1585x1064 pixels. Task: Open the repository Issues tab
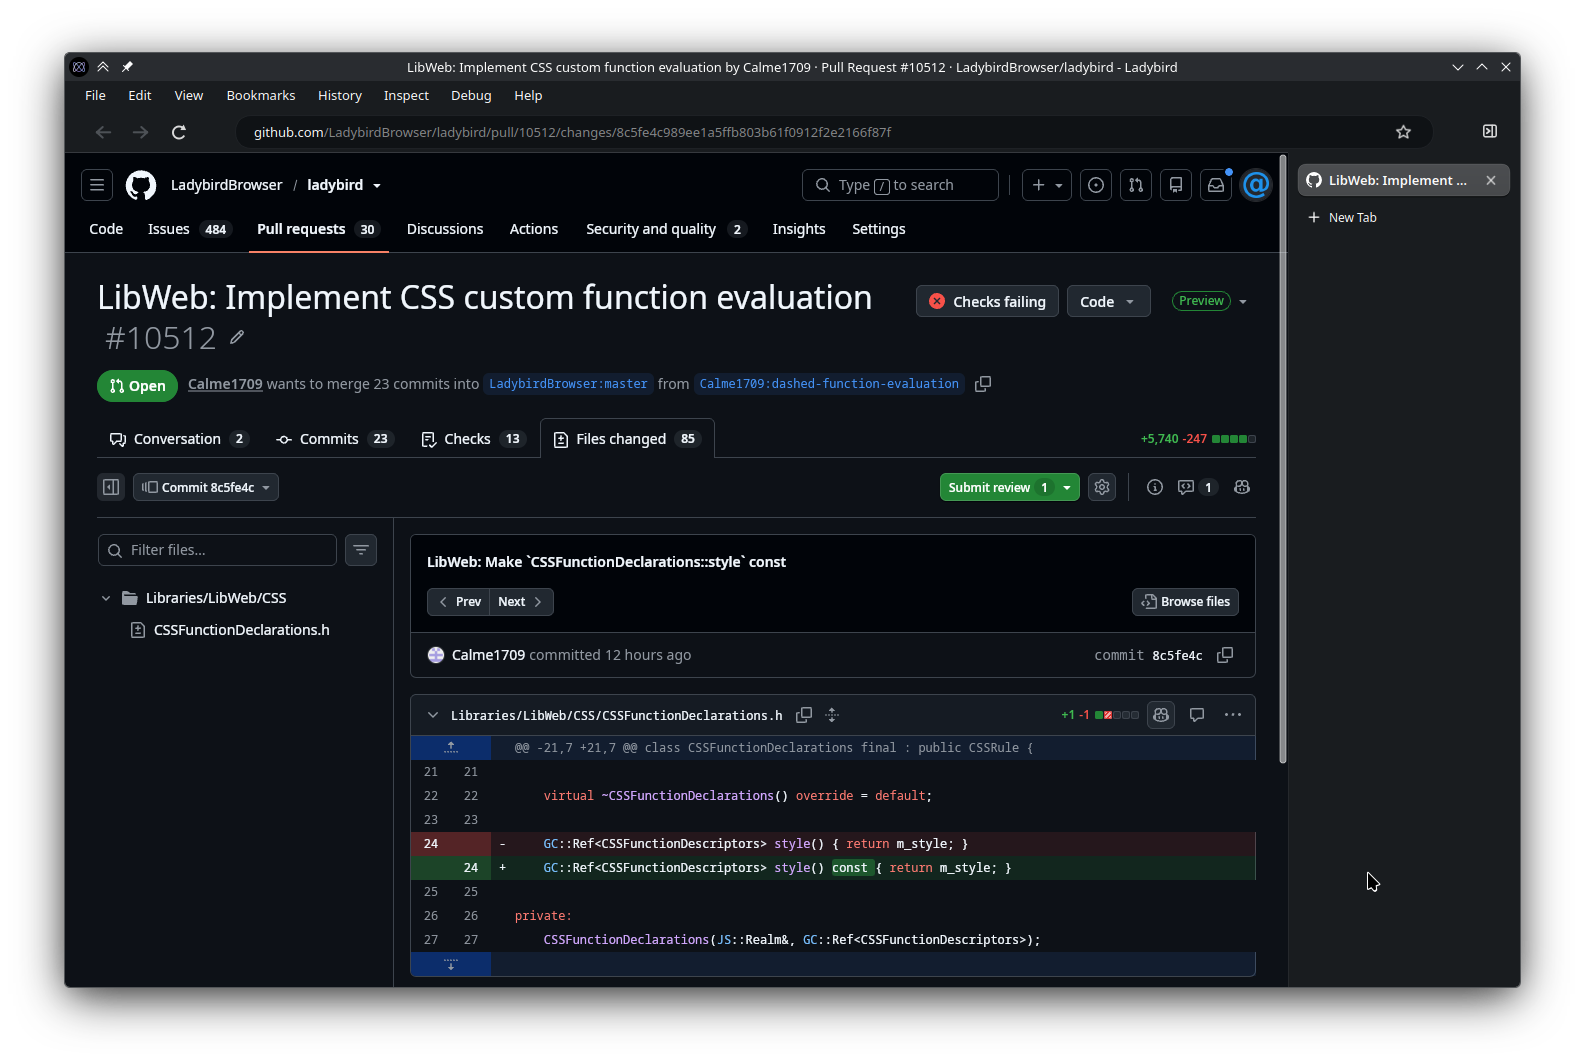[188, 229]
